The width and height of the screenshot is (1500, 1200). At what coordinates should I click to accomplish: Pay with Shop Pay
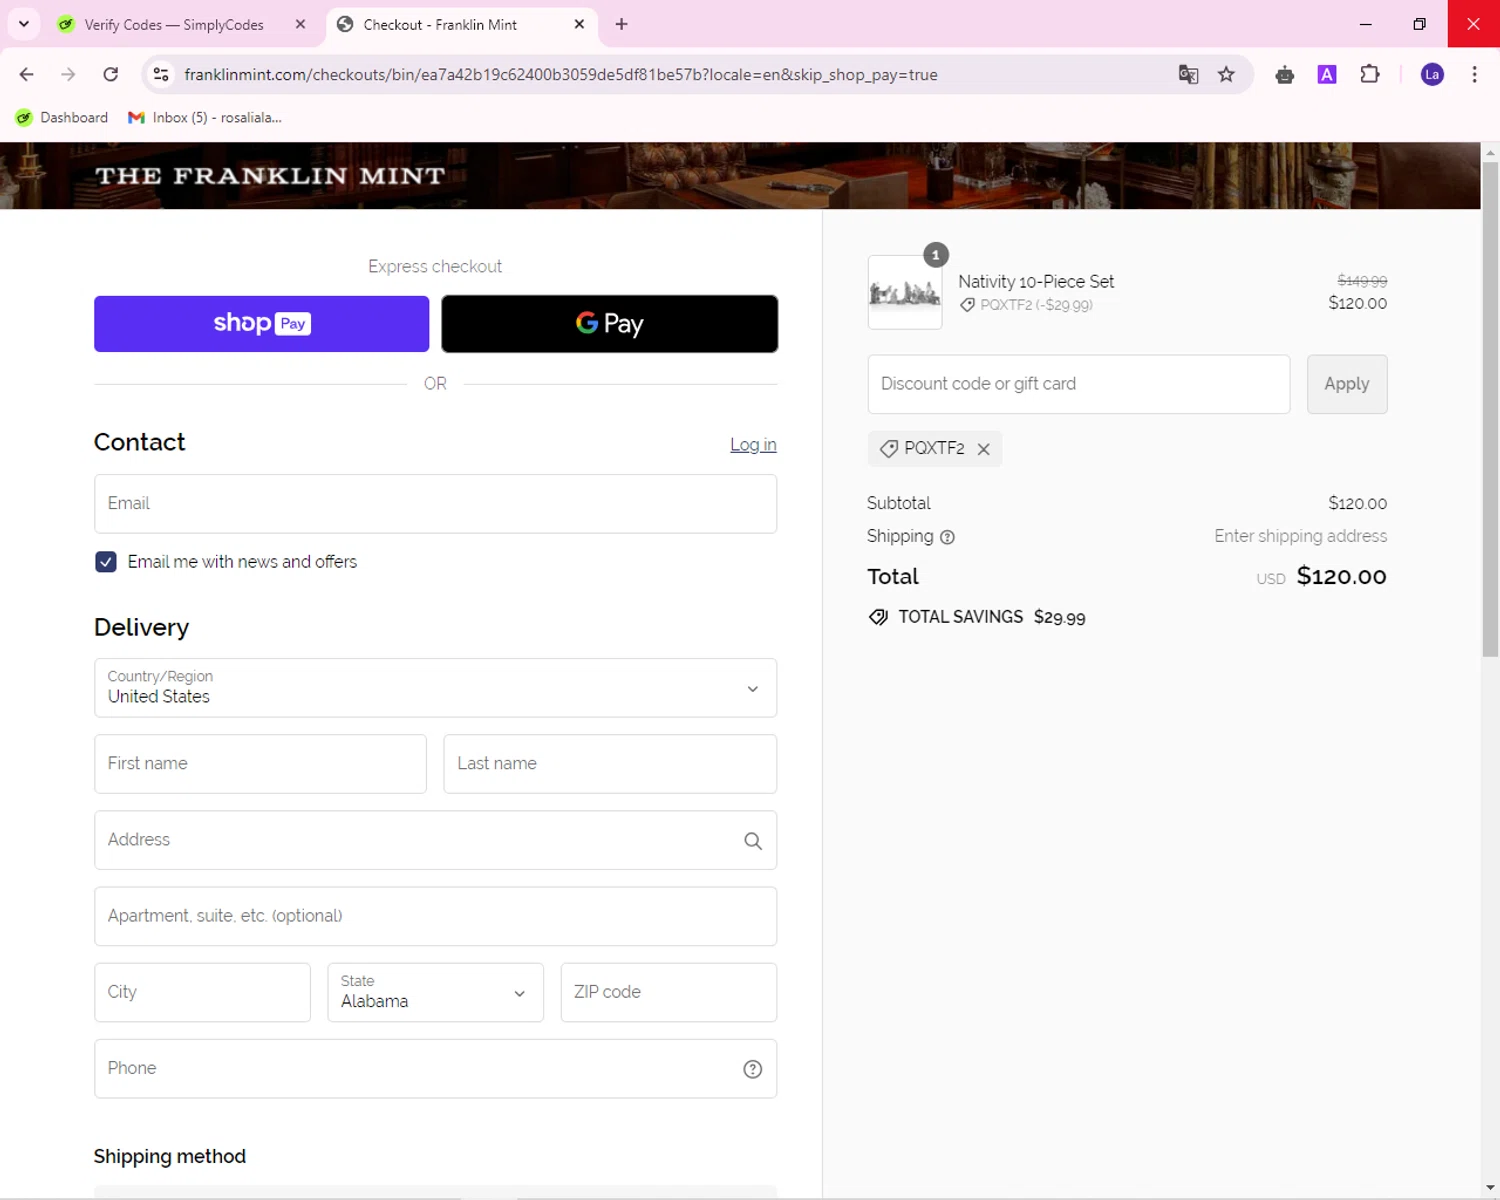pos(262,324)
